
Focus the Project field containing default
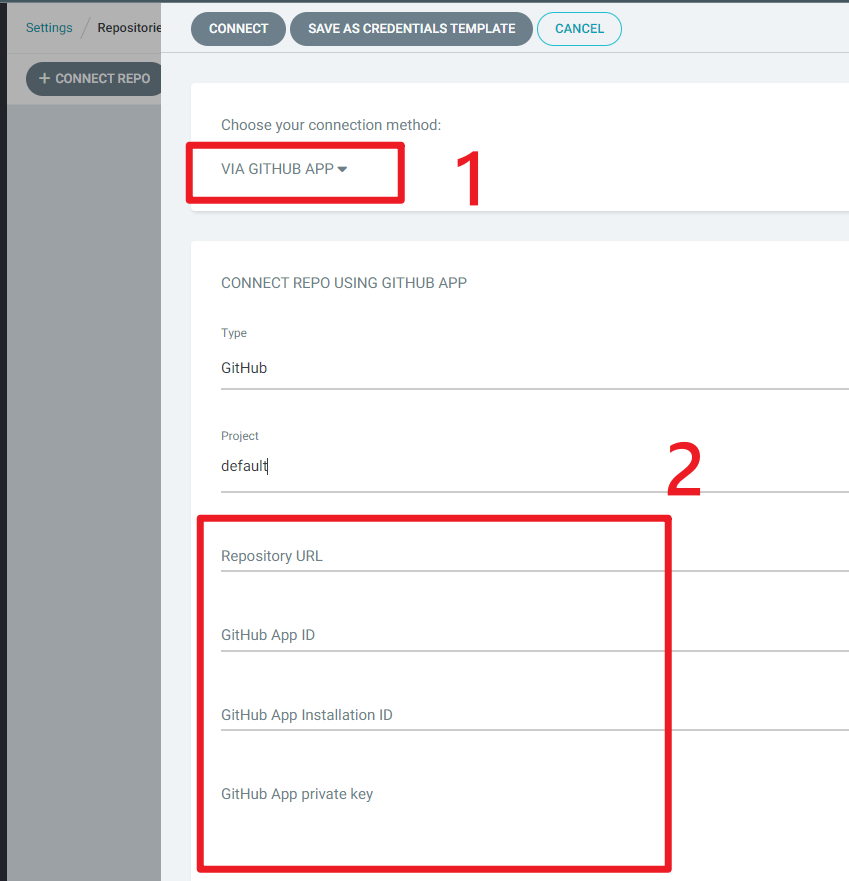pyautogui.click(x=534, y=466)
